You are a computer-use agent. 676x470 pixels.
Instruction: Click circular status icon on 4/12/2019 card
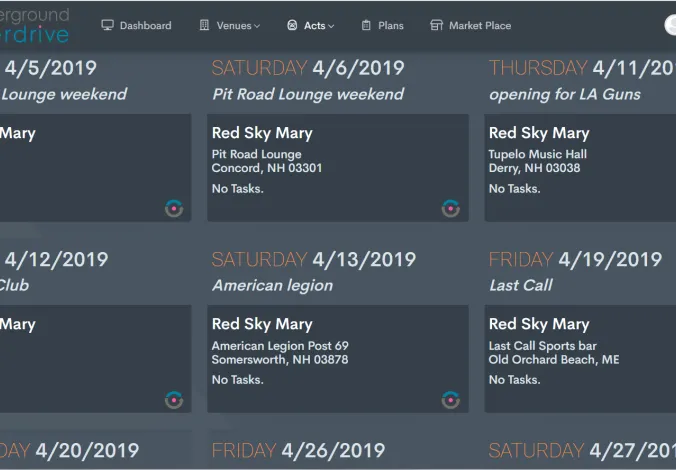[x=174, y=400]
